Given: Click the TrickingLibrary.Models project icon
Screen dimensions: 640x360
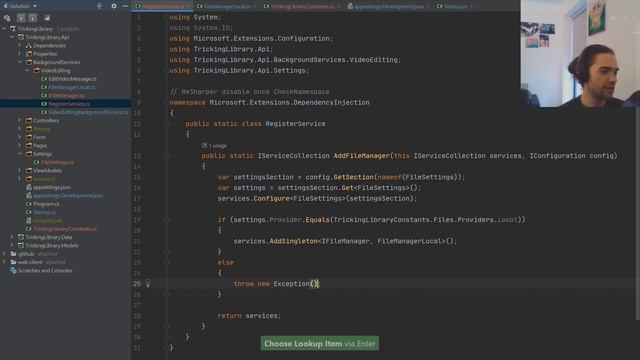Looking at the screenshot, I should tap(21, 245).
